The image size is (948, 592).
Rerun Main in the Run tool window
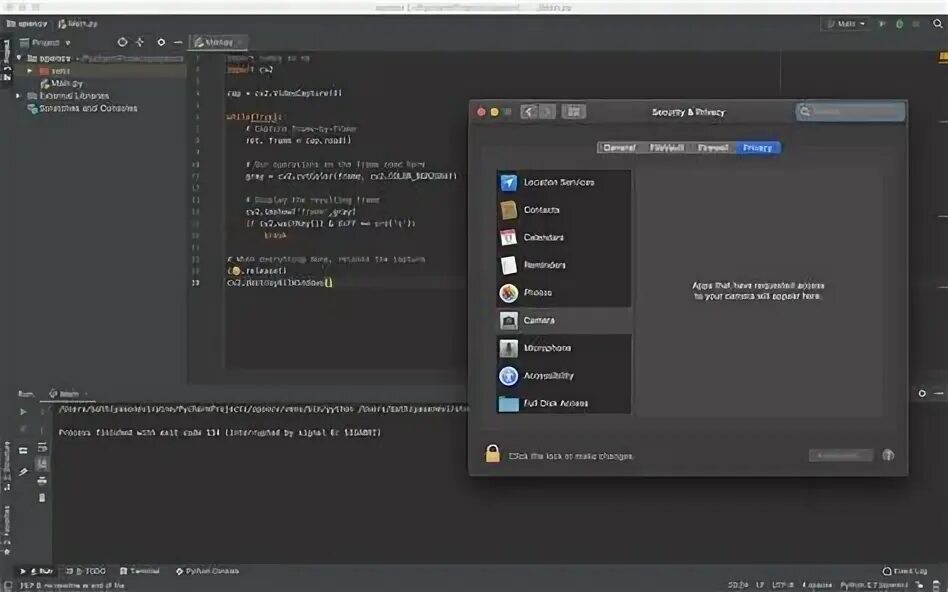(23, 412)
